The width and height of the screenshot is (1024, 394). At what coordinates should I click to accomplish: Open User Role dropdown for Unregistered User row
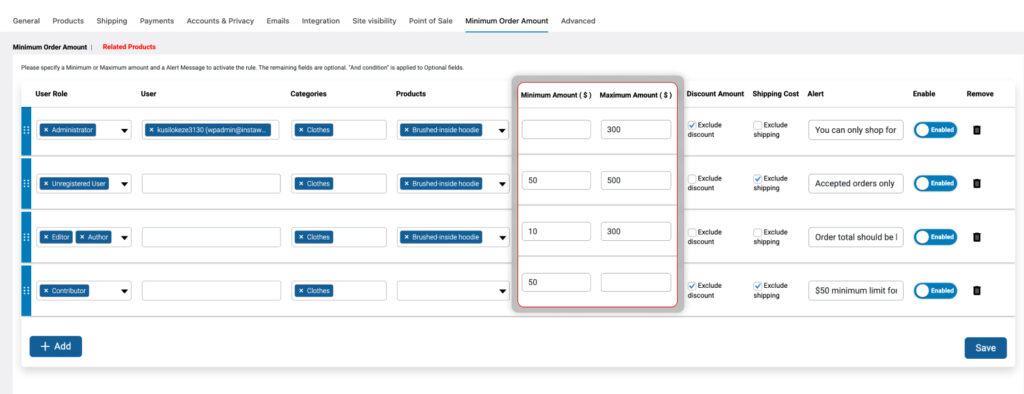tap(124, 184)
